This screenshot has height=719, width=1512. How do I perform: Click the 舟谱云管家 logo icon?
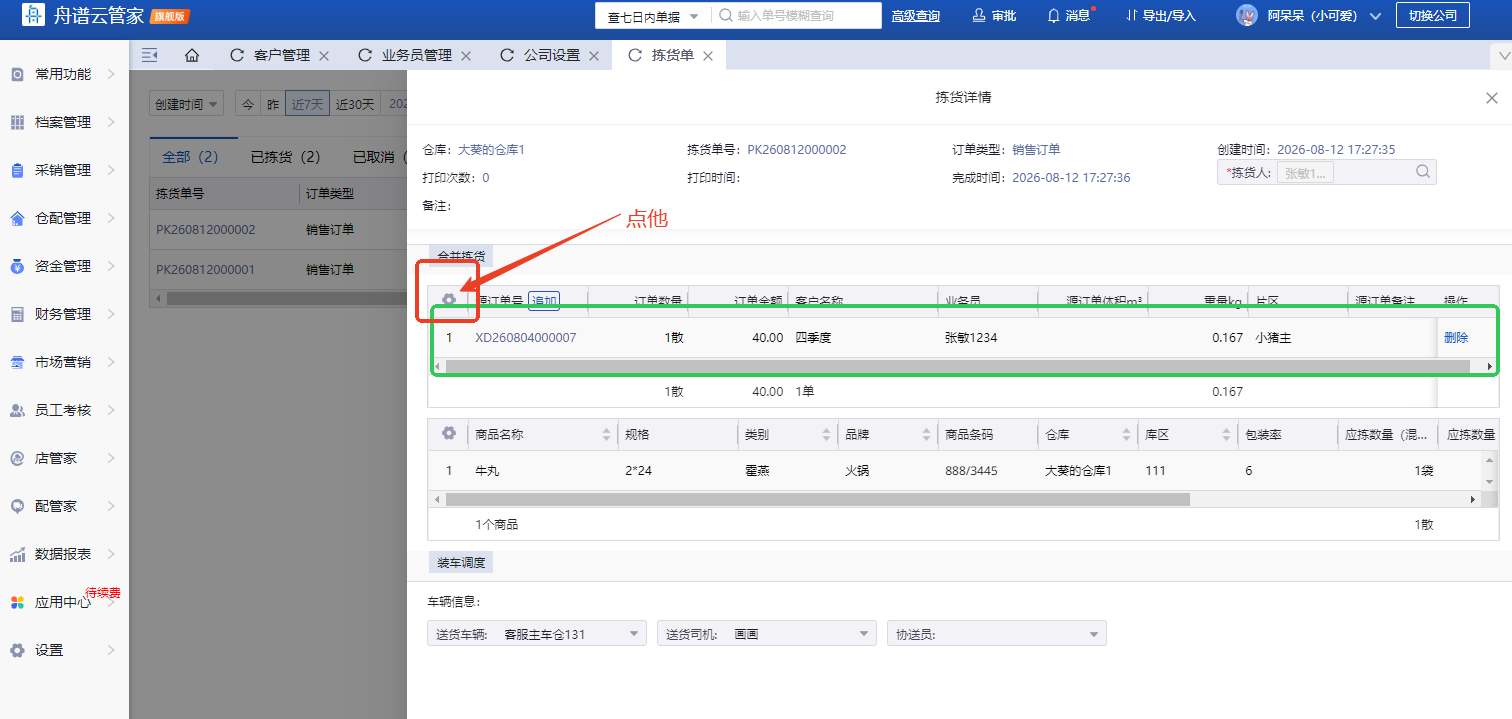[33, 16]
